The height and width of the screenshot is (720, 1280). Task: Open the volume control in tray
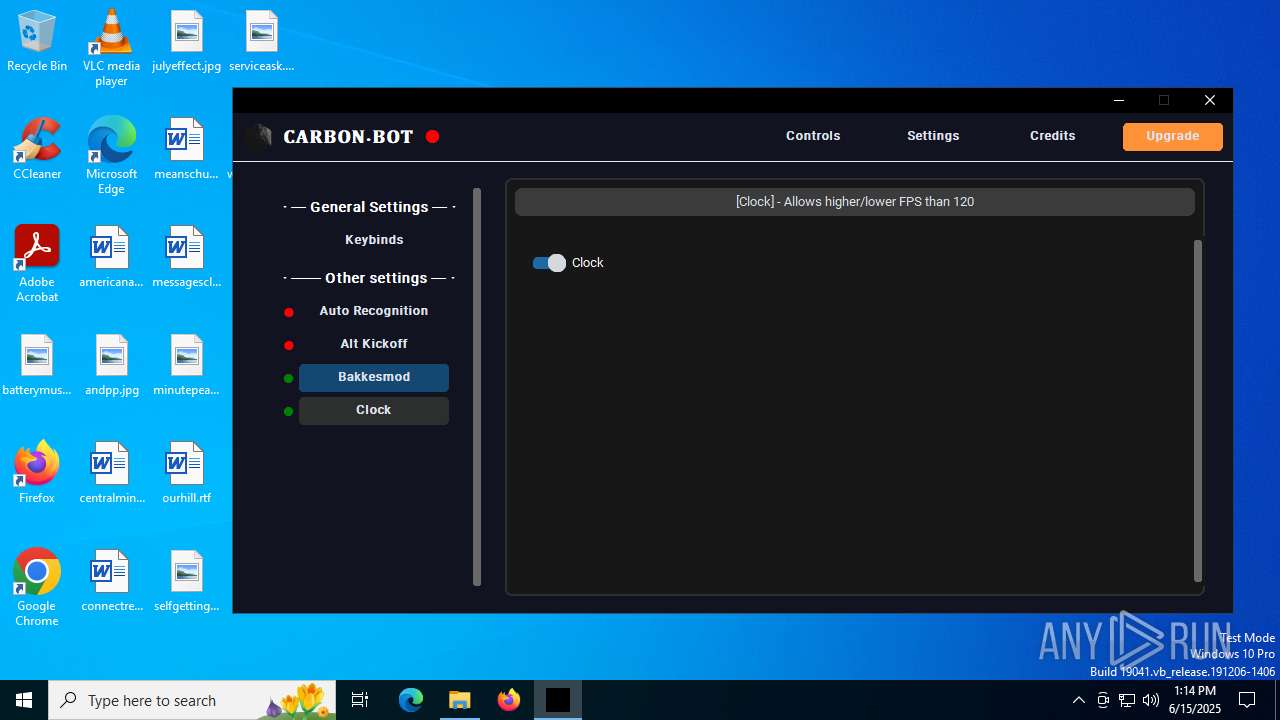tap(1150, 700)
